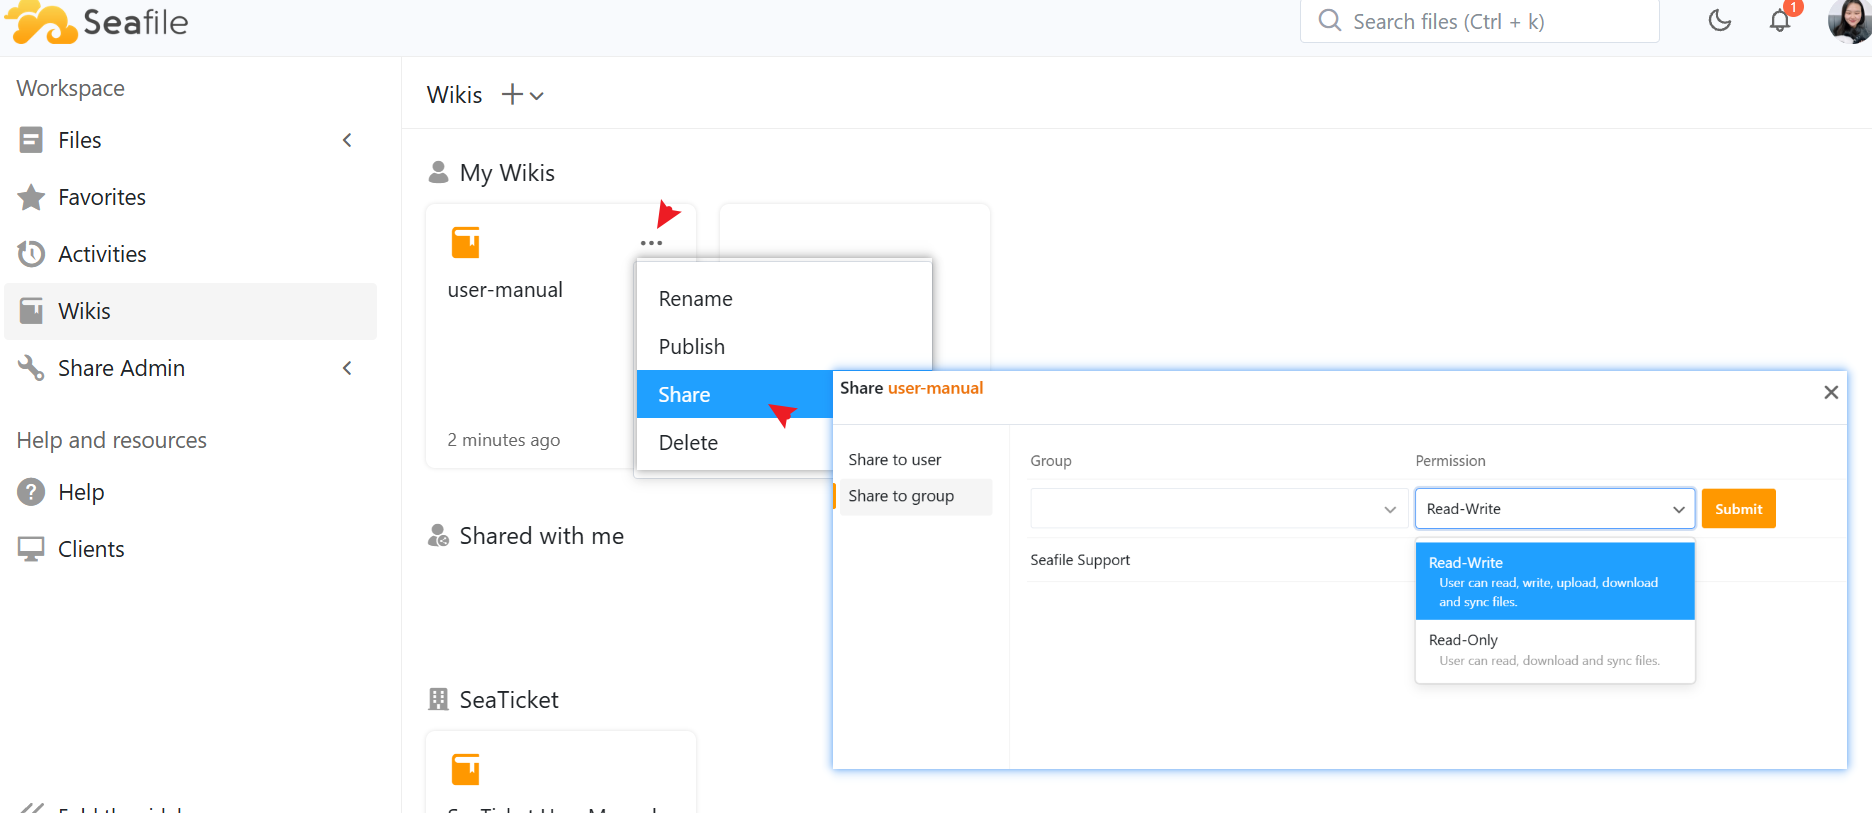Expand the Share Admin section chevron
Screen dimensions: 1872x813
347,368
